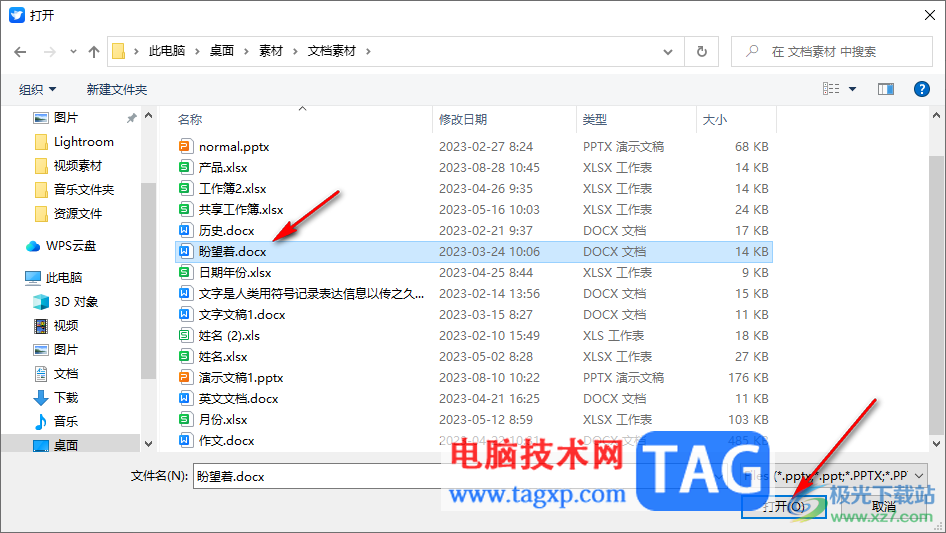Click the forward navigation arrow

(x=49, y=52)
